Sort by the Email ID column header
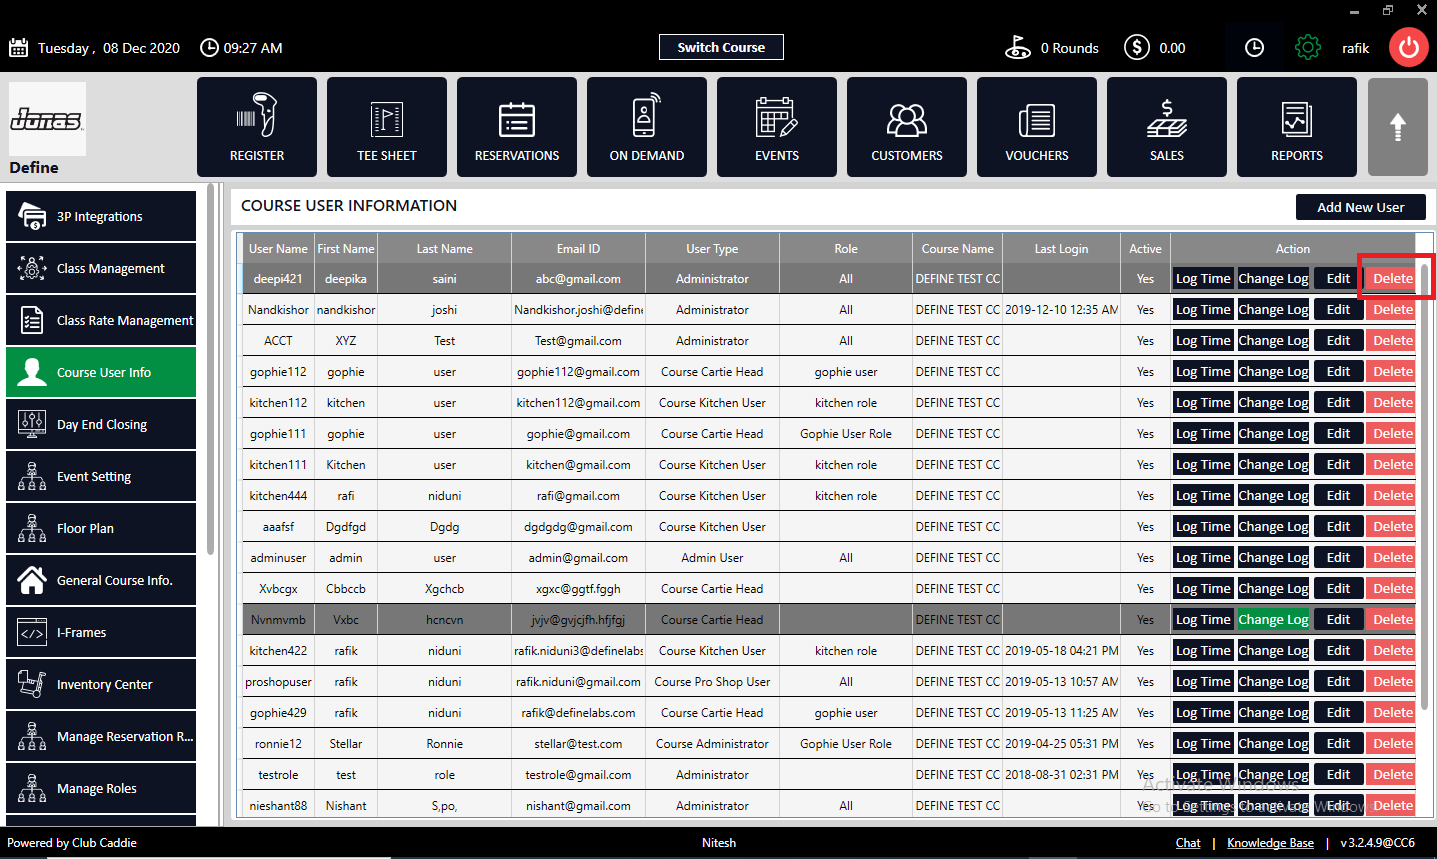1437x859 pixels. click(578, 248)
